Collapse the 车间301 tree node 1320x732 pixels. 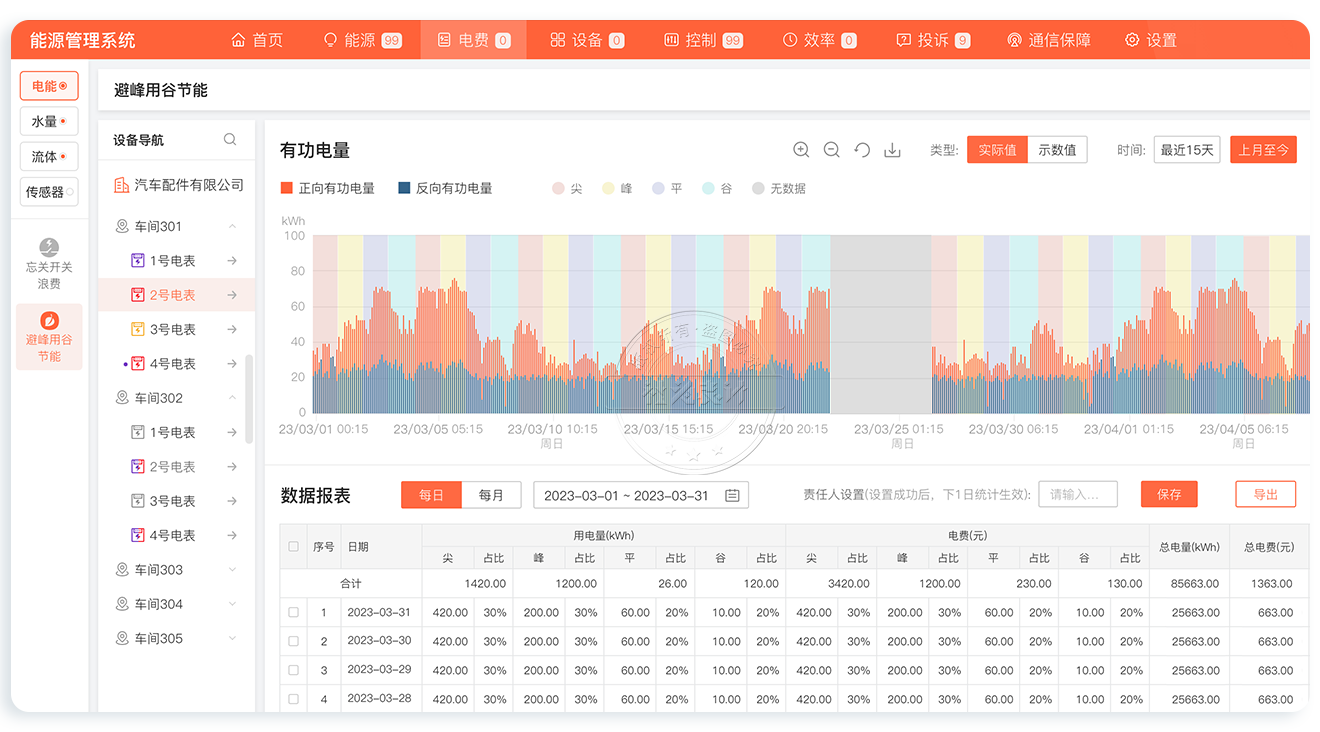coord(232,227)
